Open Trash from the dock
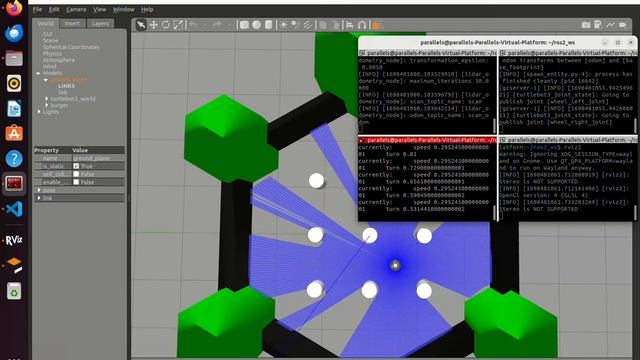Viewport: 640px width, 360px height. point(14,291)
